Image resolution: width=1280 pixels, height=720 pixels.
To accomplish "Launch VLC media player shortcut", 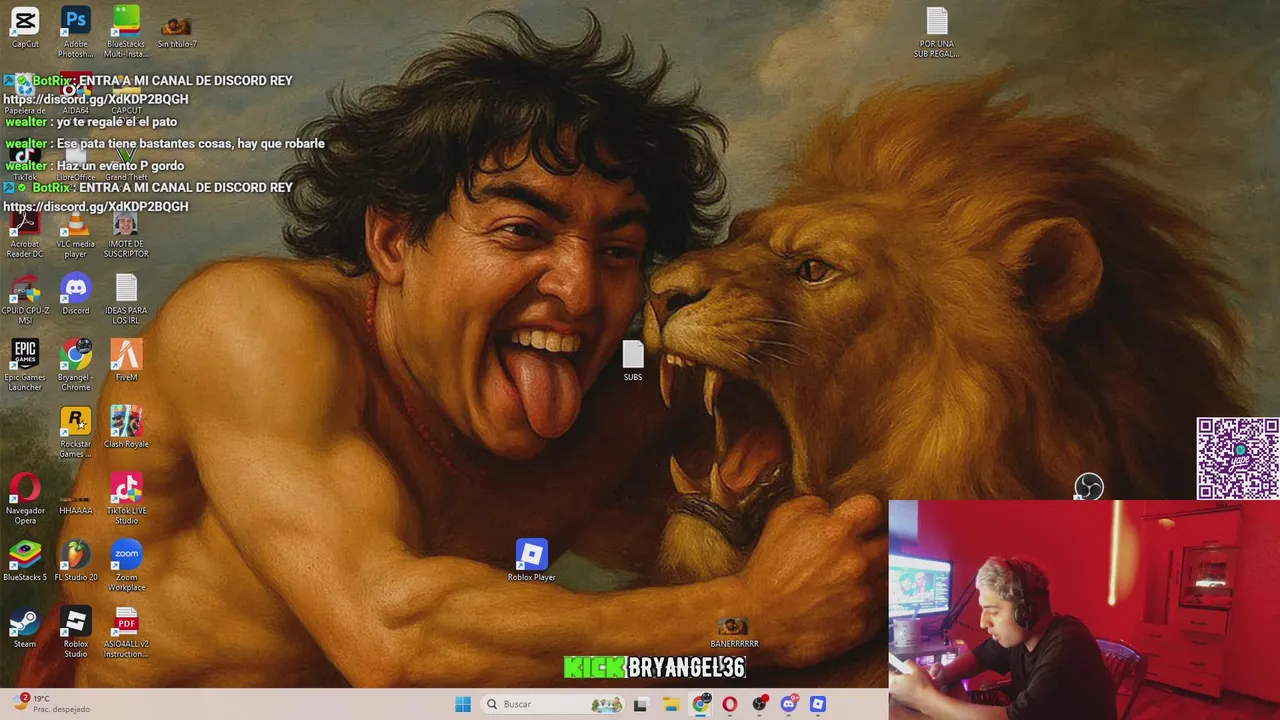I will [75, 233].
